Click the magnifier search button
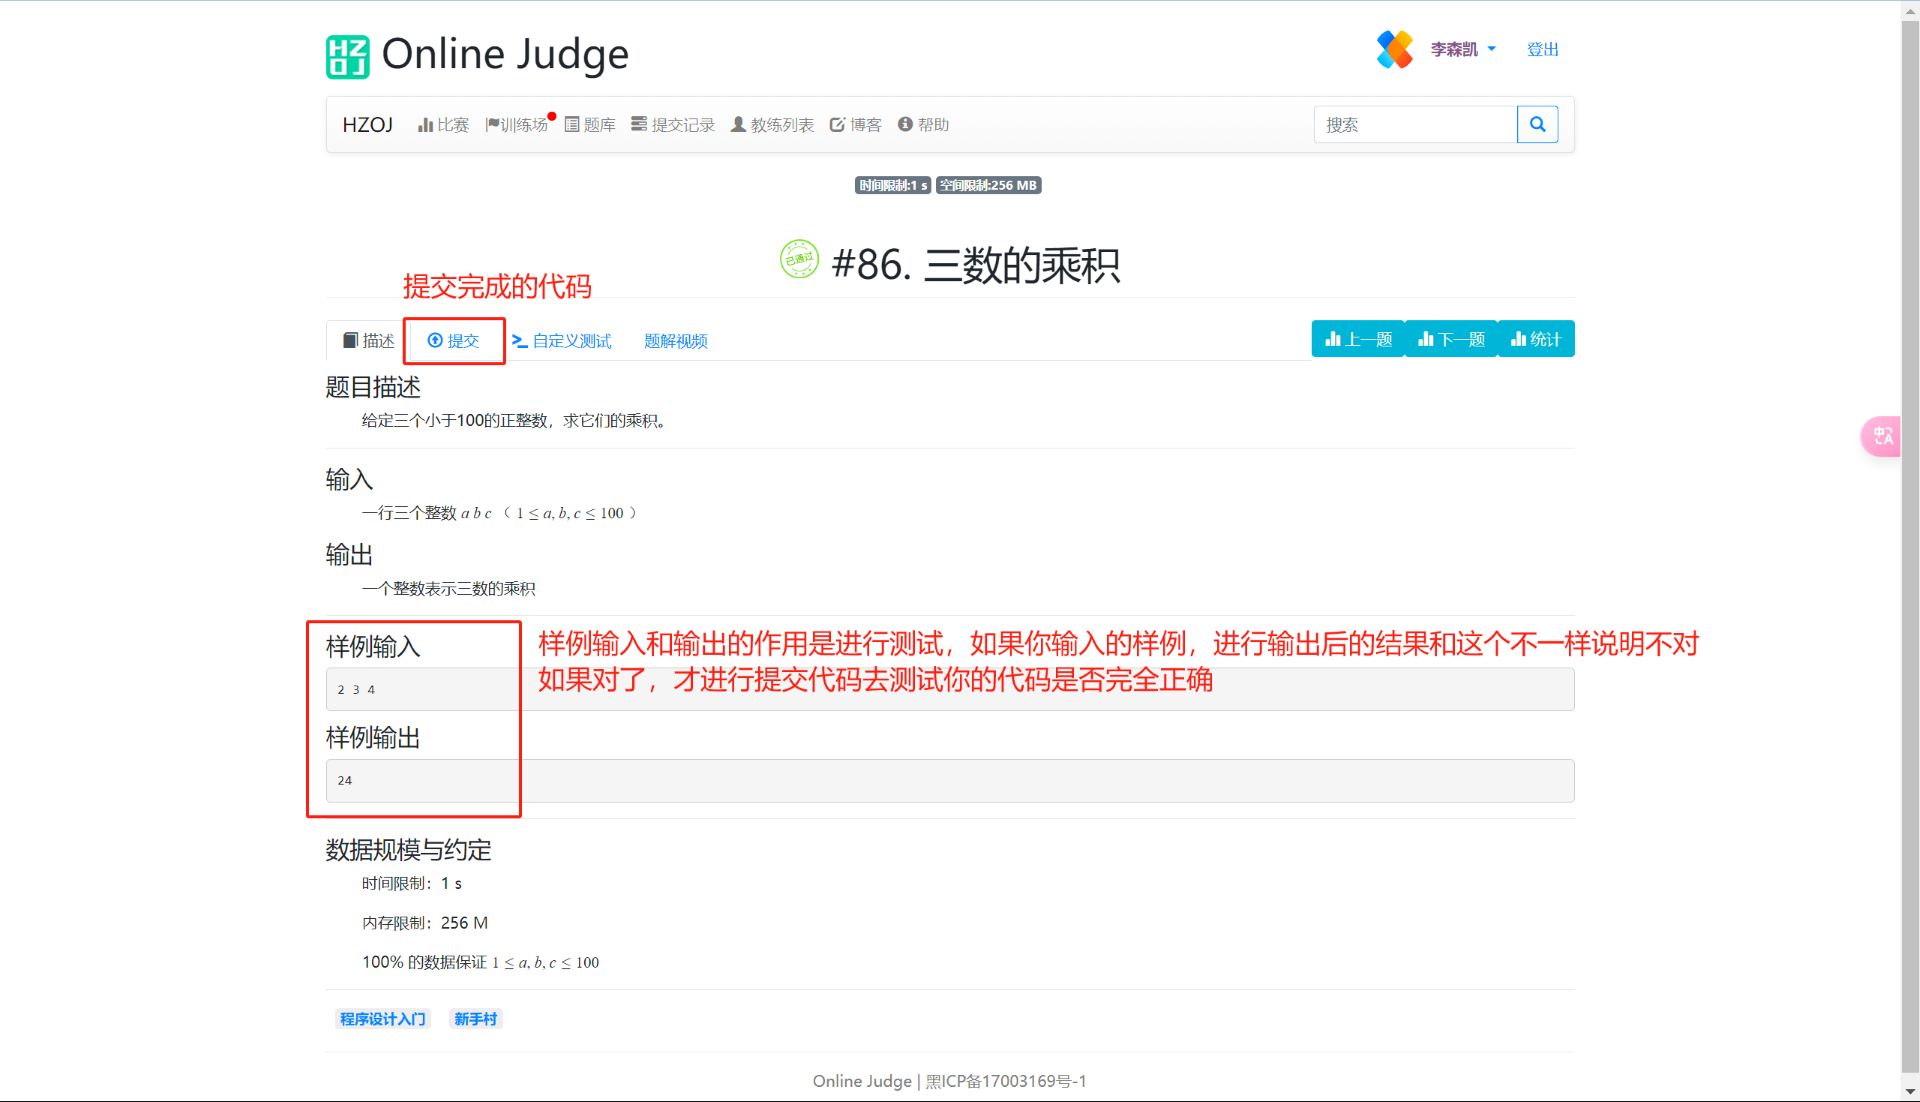 coord(1538,125)
